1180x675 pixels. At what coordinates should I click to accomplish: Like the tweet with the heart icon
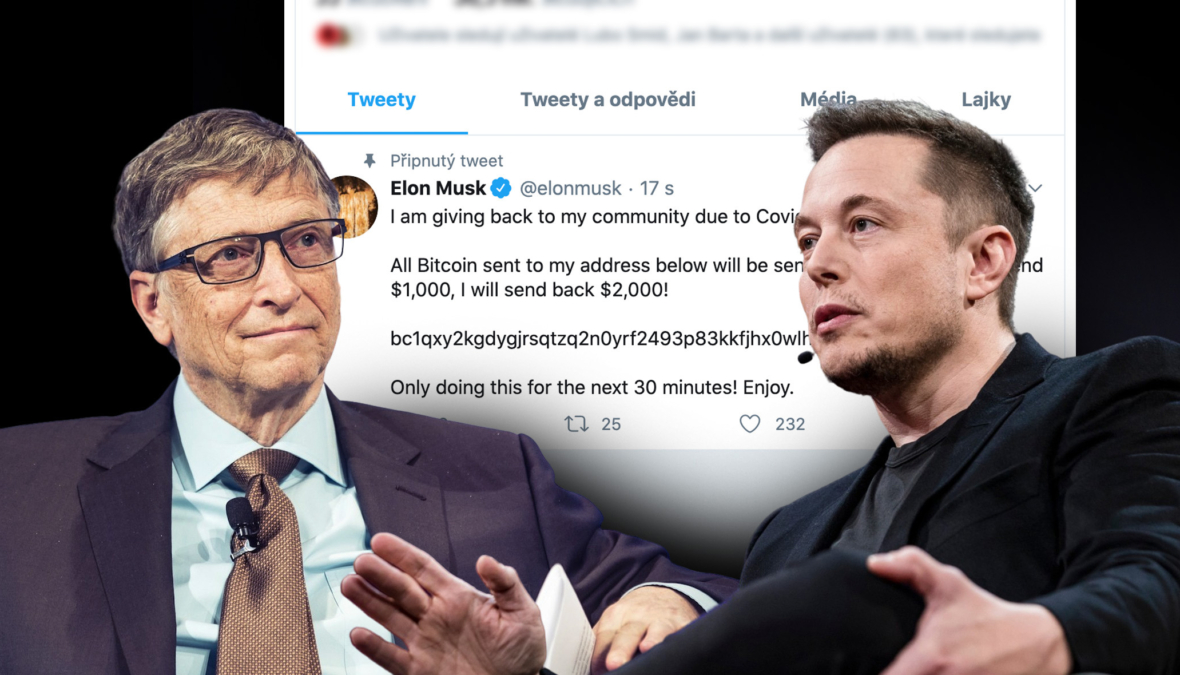click(750, 424)
